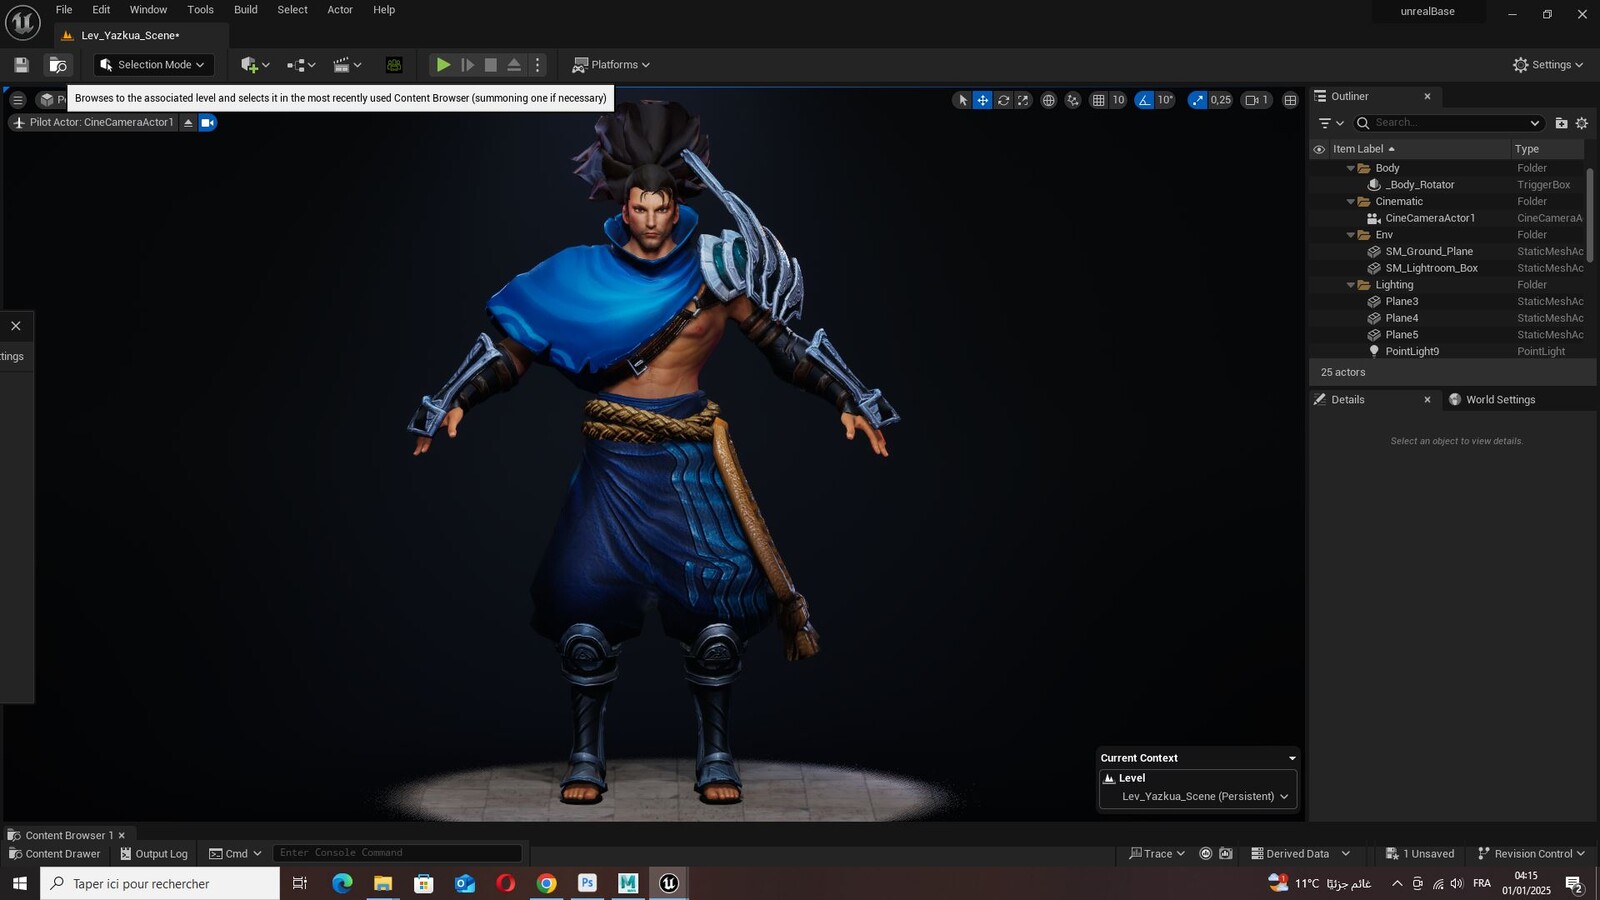Open the Cinematics clapperboard dropdown

347,65
